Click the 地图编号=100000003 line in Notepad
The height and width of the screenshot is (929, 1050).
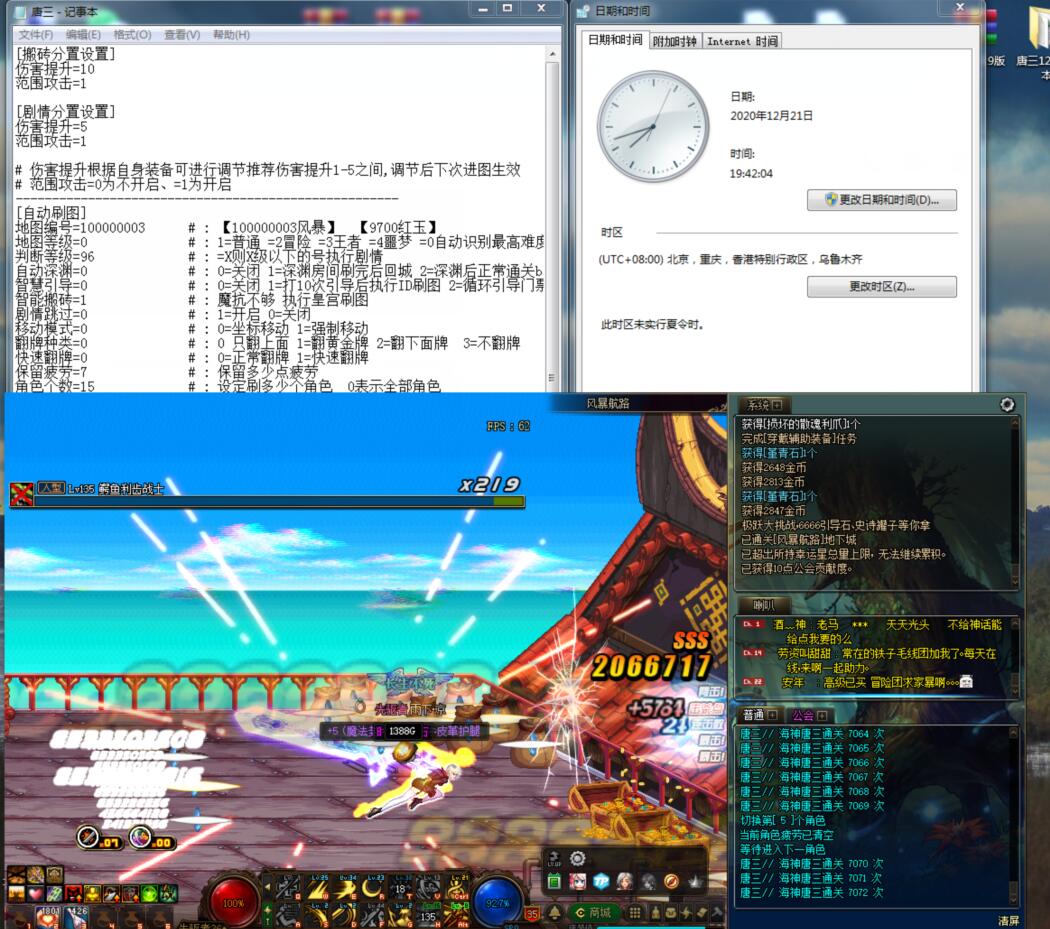coord(80,228)
